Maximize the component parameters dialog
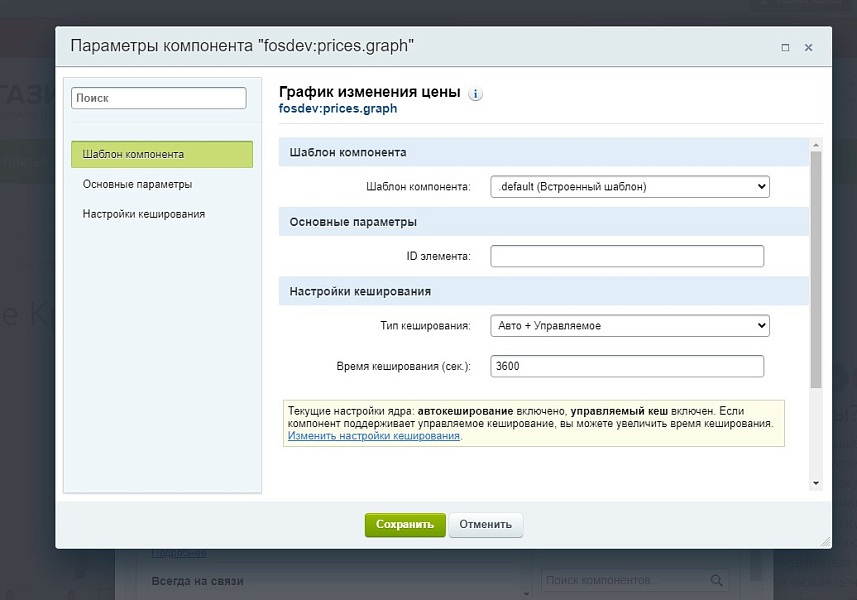 (x=785, y=47)
